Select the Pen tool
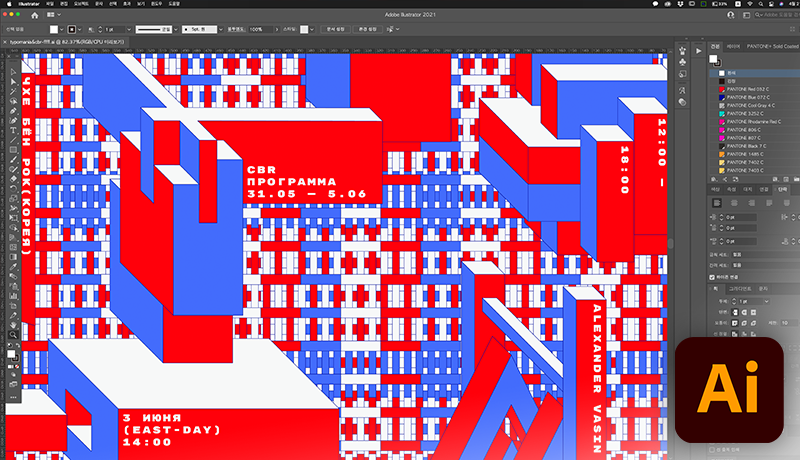Screen dimensions: 800x460 point(13,111)
